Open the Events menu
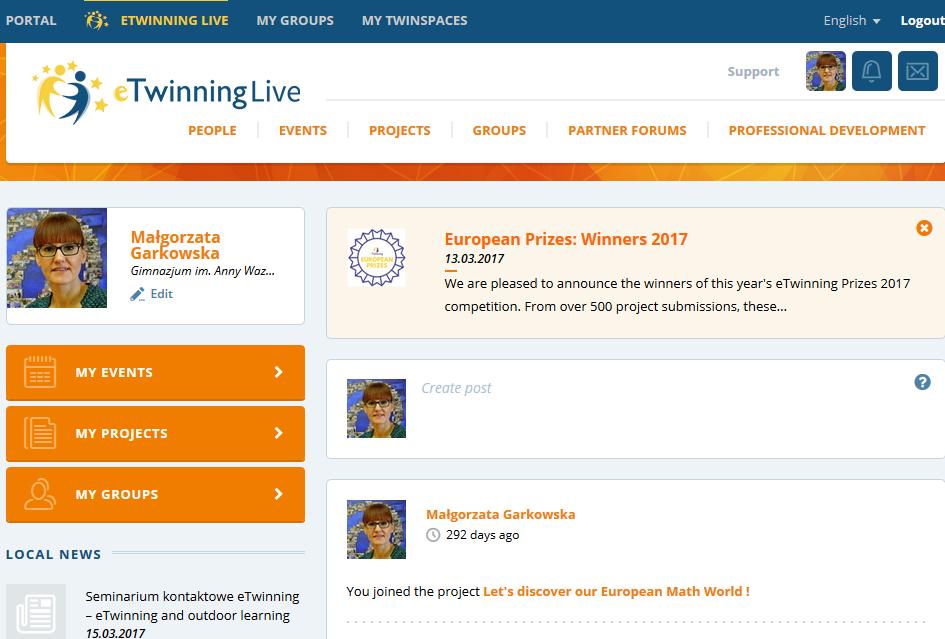Image resolution: width=945 pixels, height=639 pixels. [303, 130]
